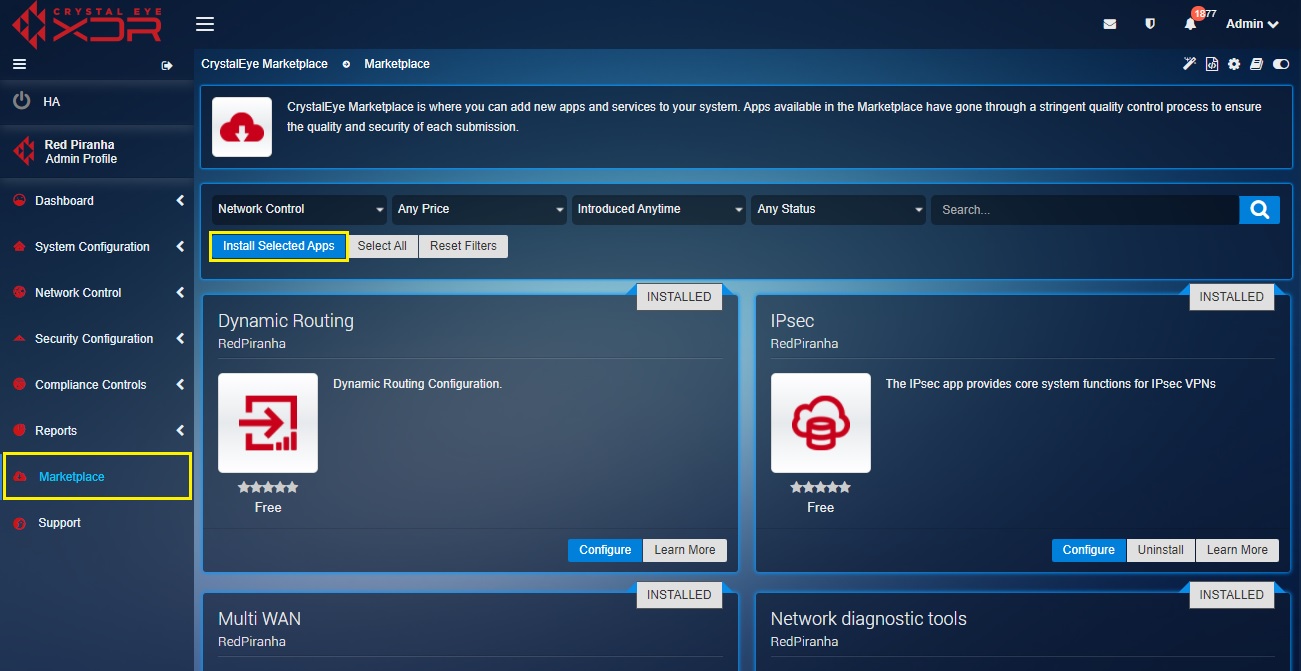Click the sidebar sign-out arrow icon

point(167,65)
